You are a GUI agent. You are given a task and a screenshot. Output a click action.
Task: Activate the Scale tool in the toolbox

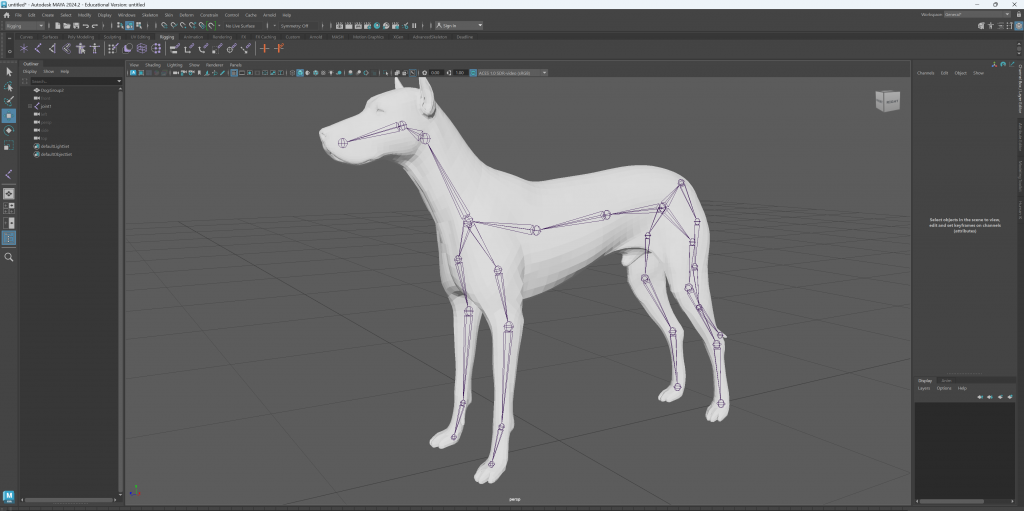point(8,146)
